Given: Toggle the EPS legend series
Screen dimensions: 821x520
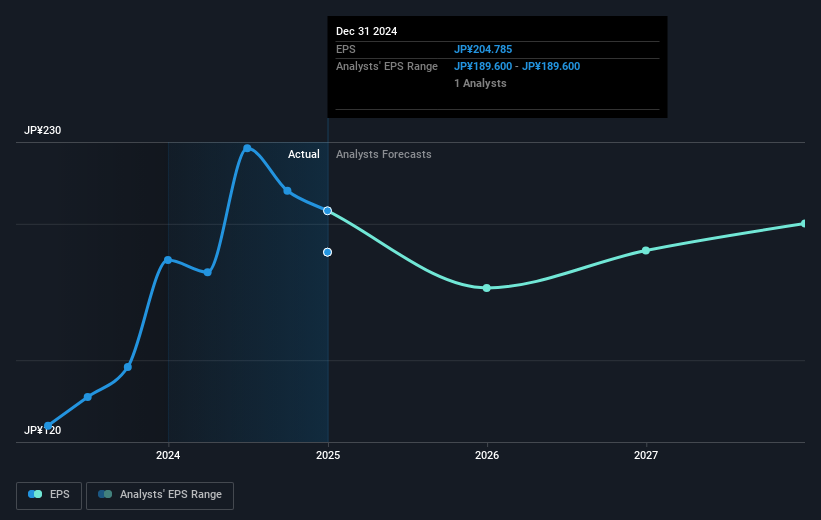Looking at the screenshot, I should pyautogui.click(x=49, y=495).
